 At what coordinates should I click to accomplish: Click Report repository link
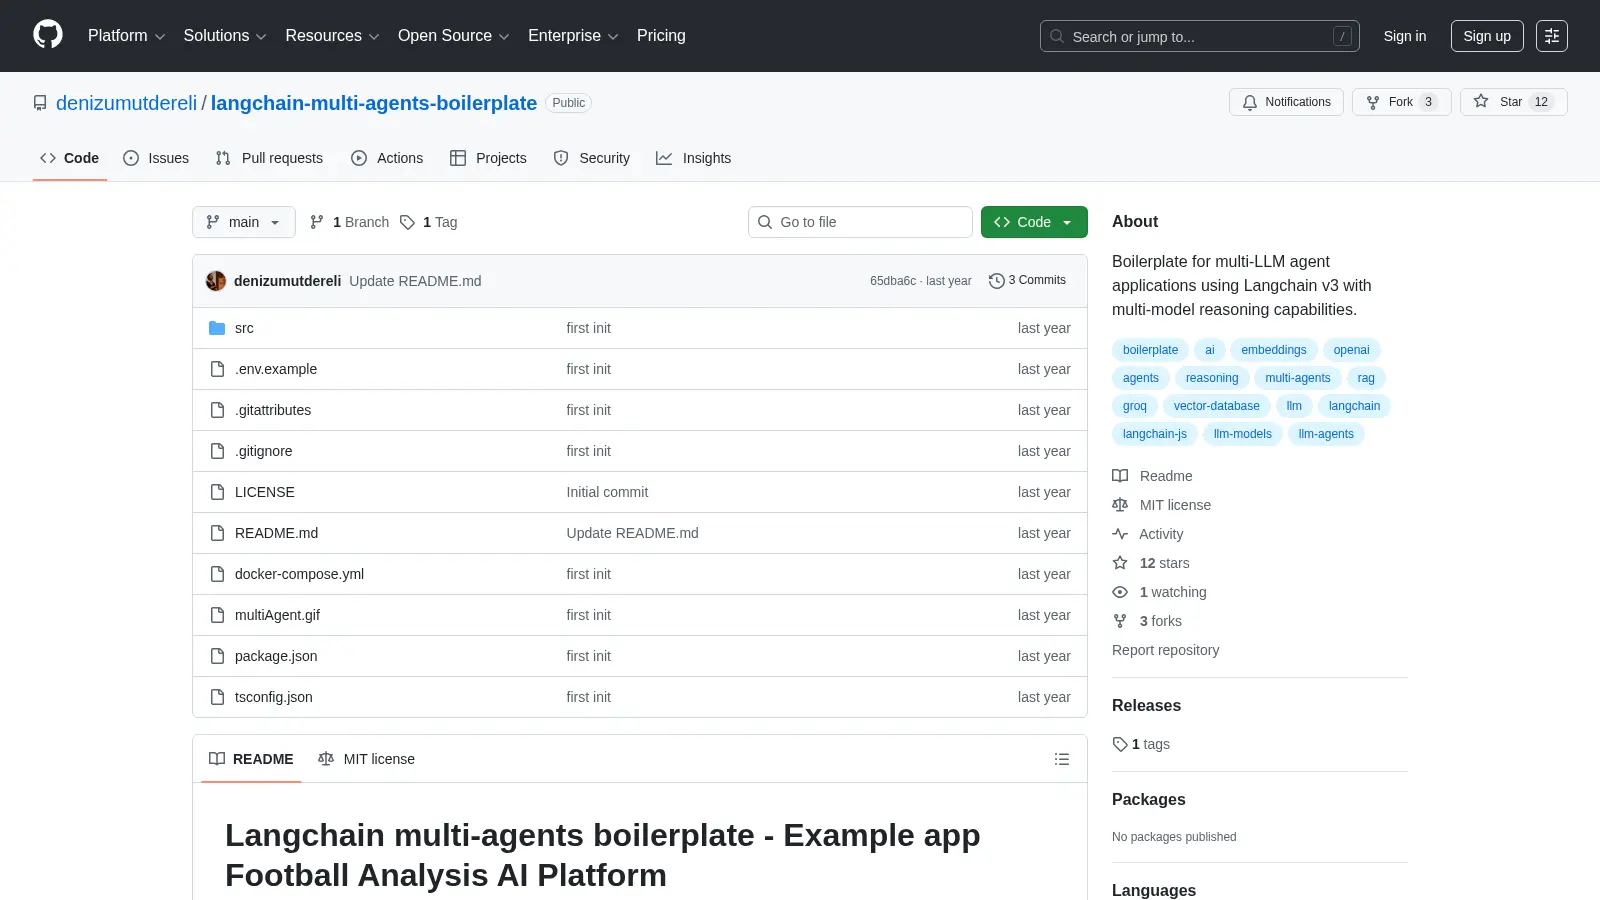point(1165,650)
